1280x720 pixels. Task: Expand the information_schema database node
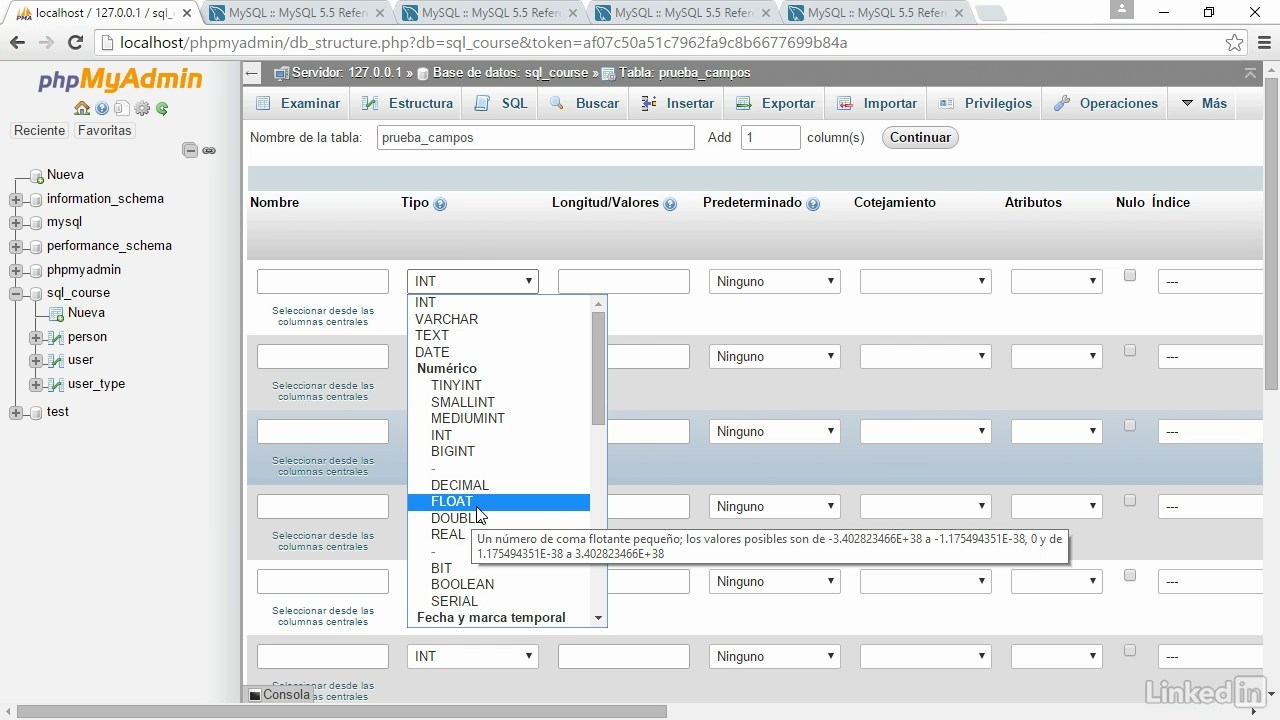[x=16, y=199]
